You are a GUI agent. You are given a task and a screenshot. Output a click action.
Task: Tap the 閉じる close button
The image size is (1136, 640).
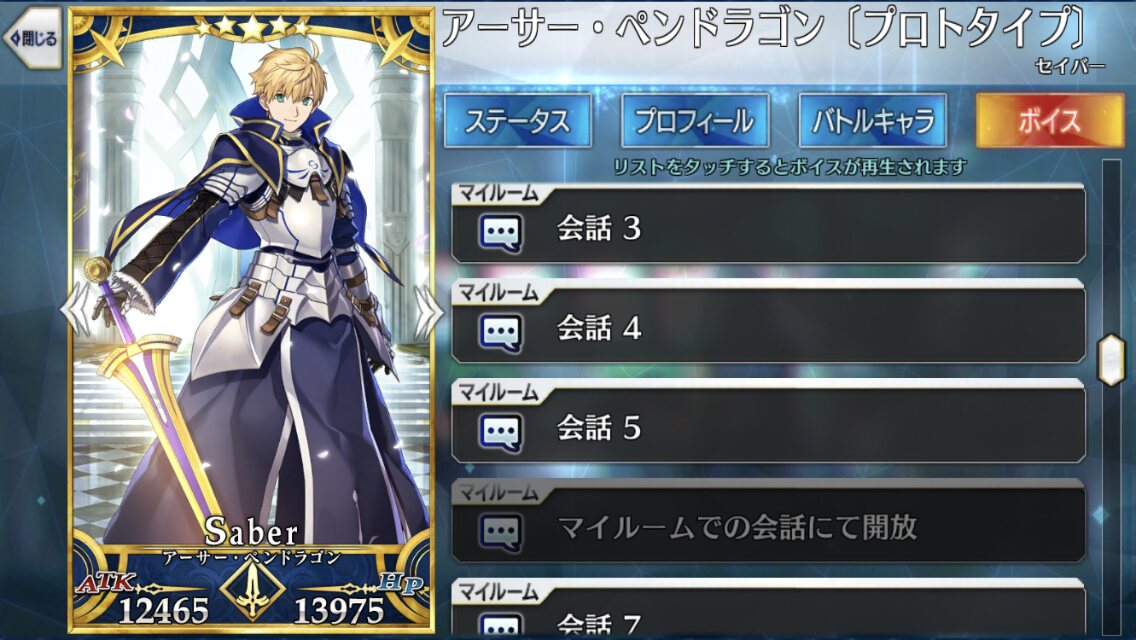(33, 38)
